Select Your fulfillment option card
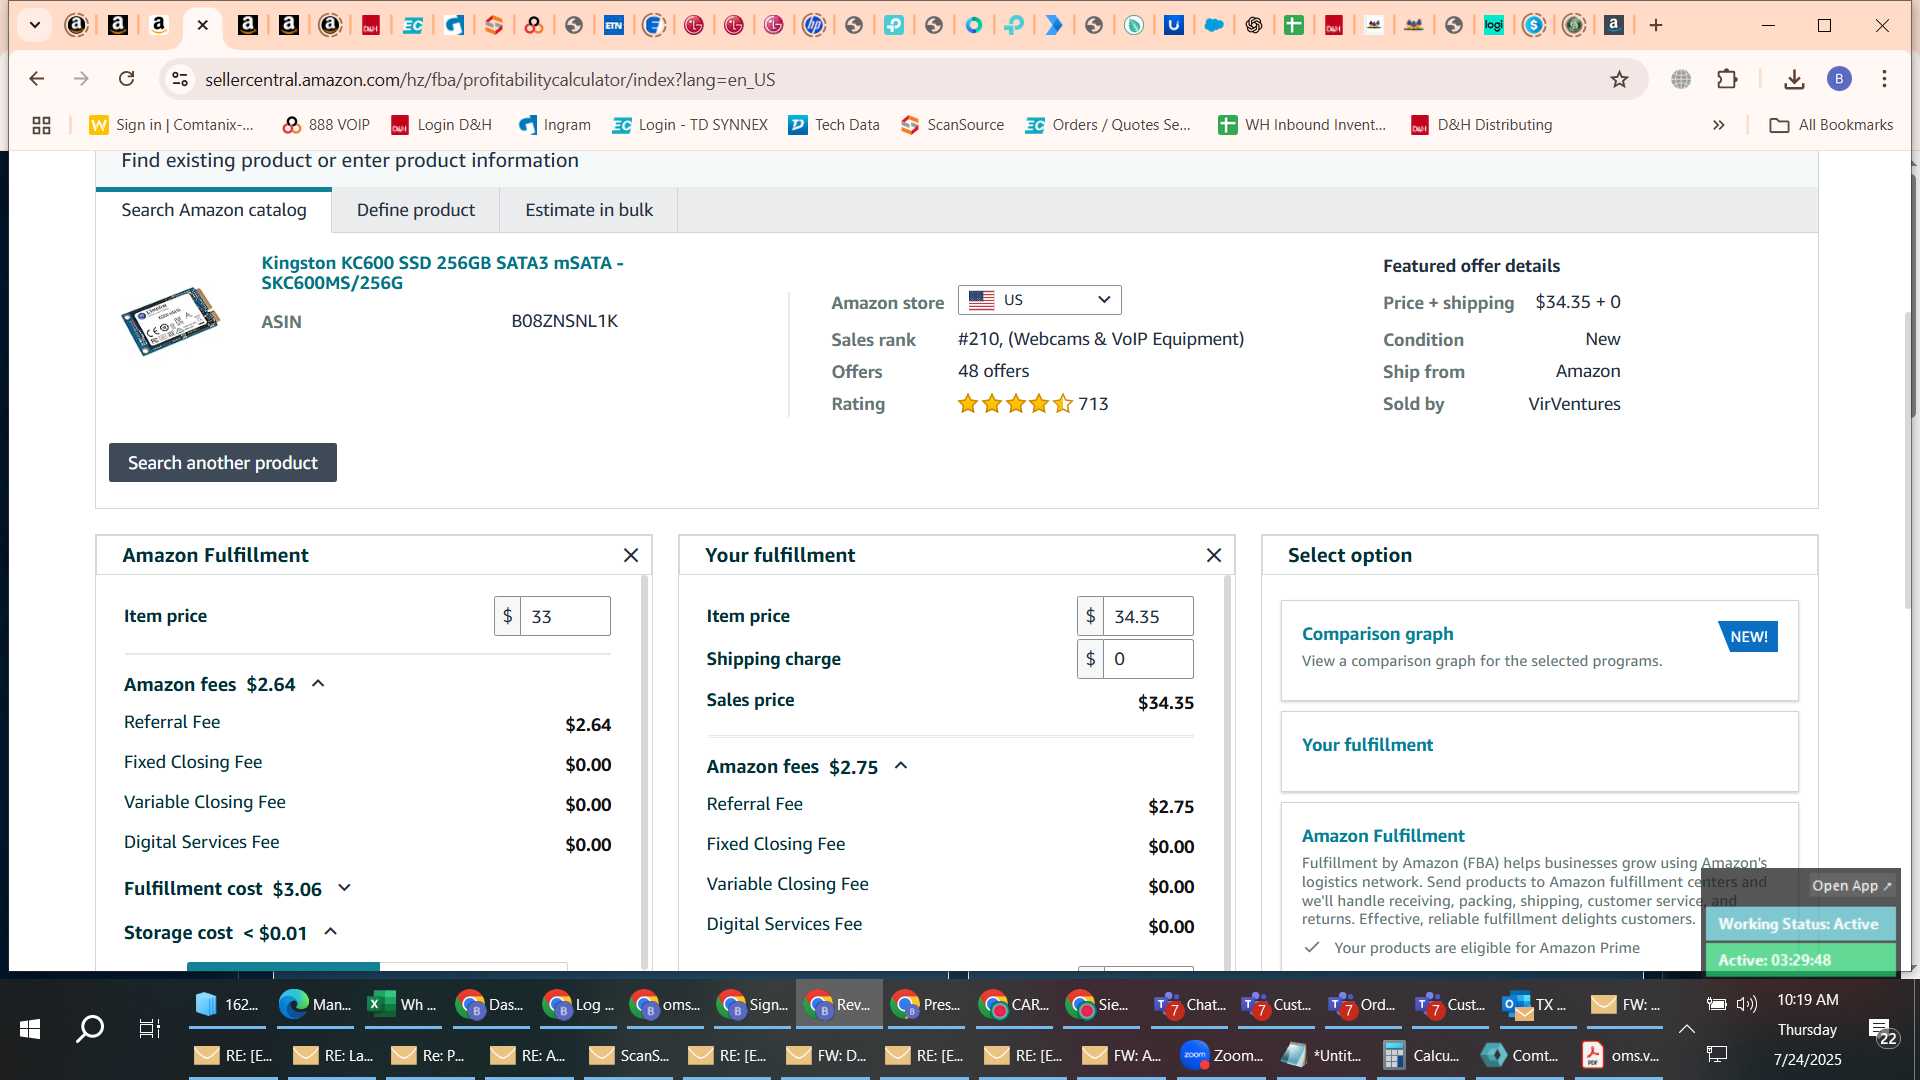The height and width of the screenshot is (1080, 1920). tap(1539, 751)
